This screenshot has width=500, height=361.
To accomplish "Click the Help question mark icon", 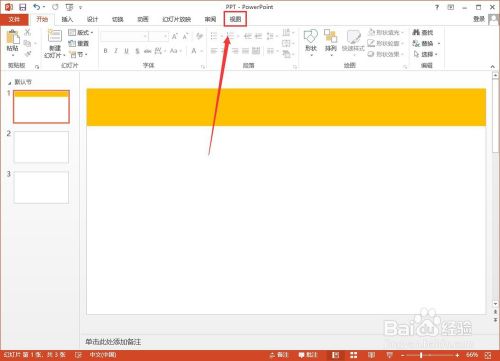I will (437, 7).
